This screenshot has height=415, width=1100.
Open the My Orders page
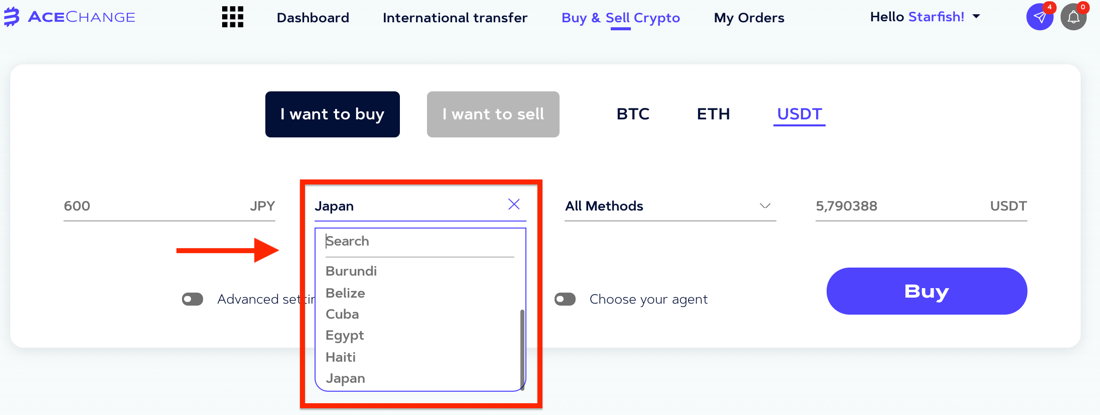749,18
